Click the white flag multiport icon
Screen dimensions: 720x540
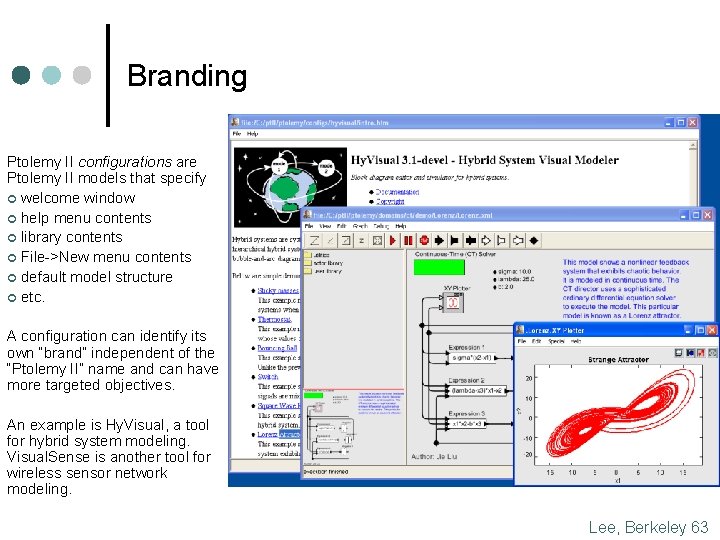(x=502, y=241)
